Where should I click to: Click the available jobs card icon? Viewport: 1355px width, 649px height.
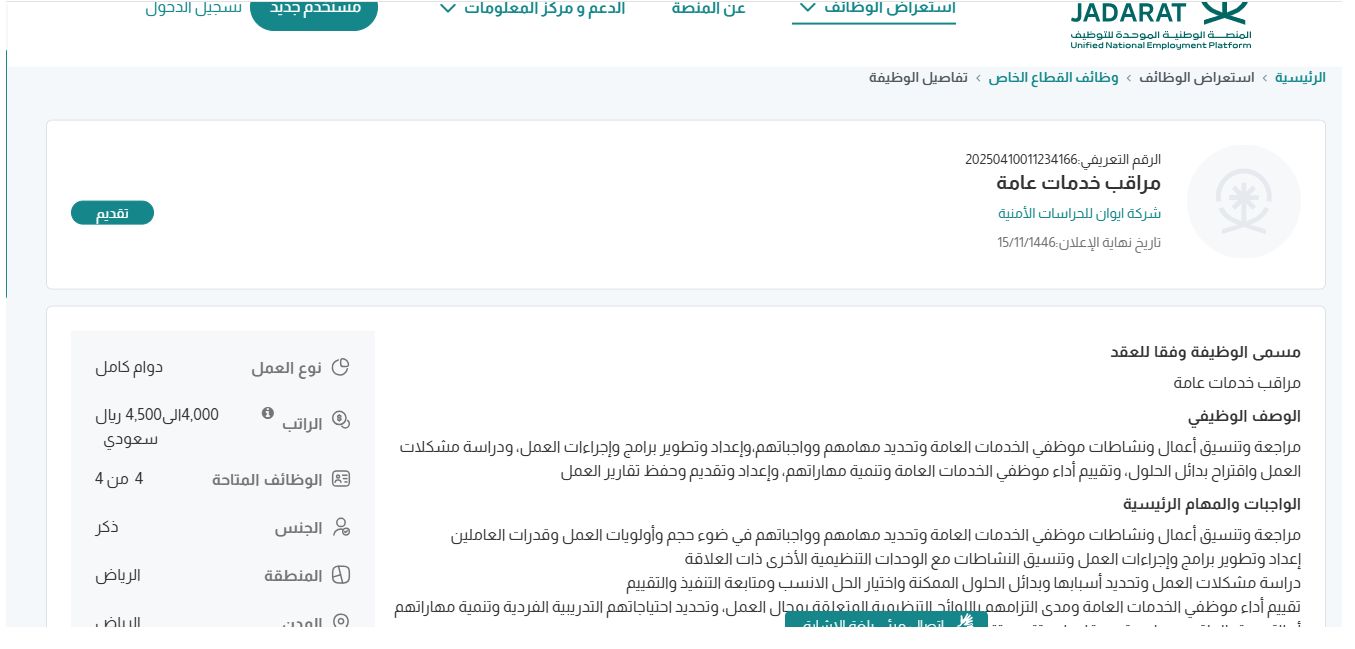click(x=341, y=479)
